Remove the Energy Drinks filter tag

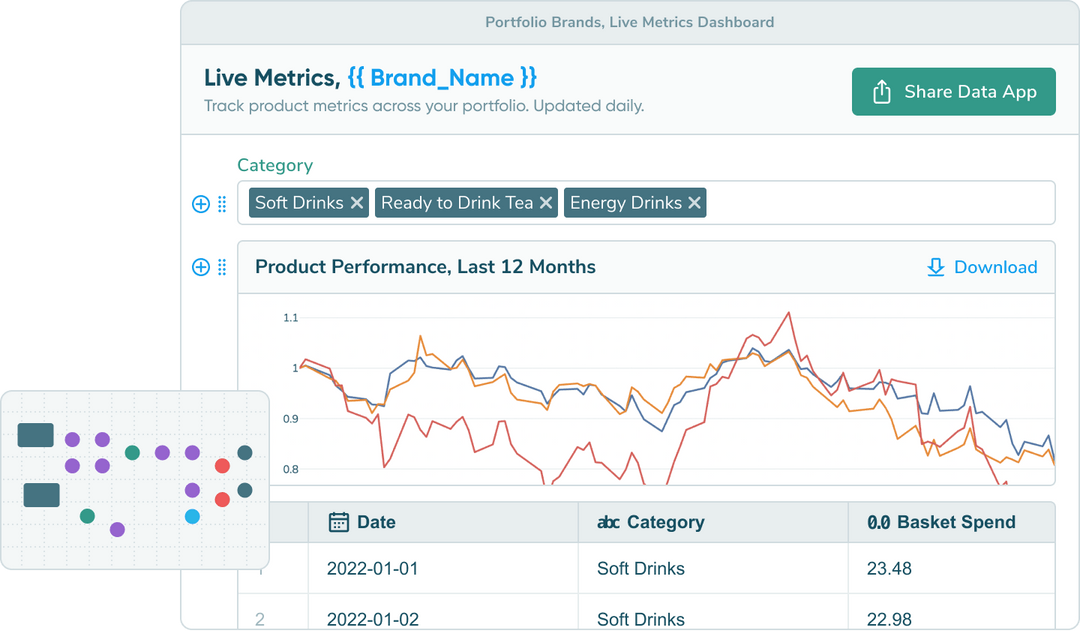tap(695, 202)
